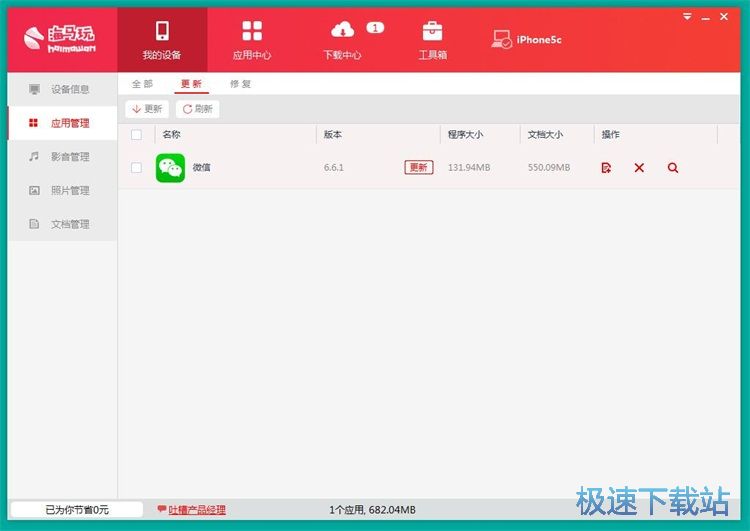Click the 刷新 toolbar button

198,109
